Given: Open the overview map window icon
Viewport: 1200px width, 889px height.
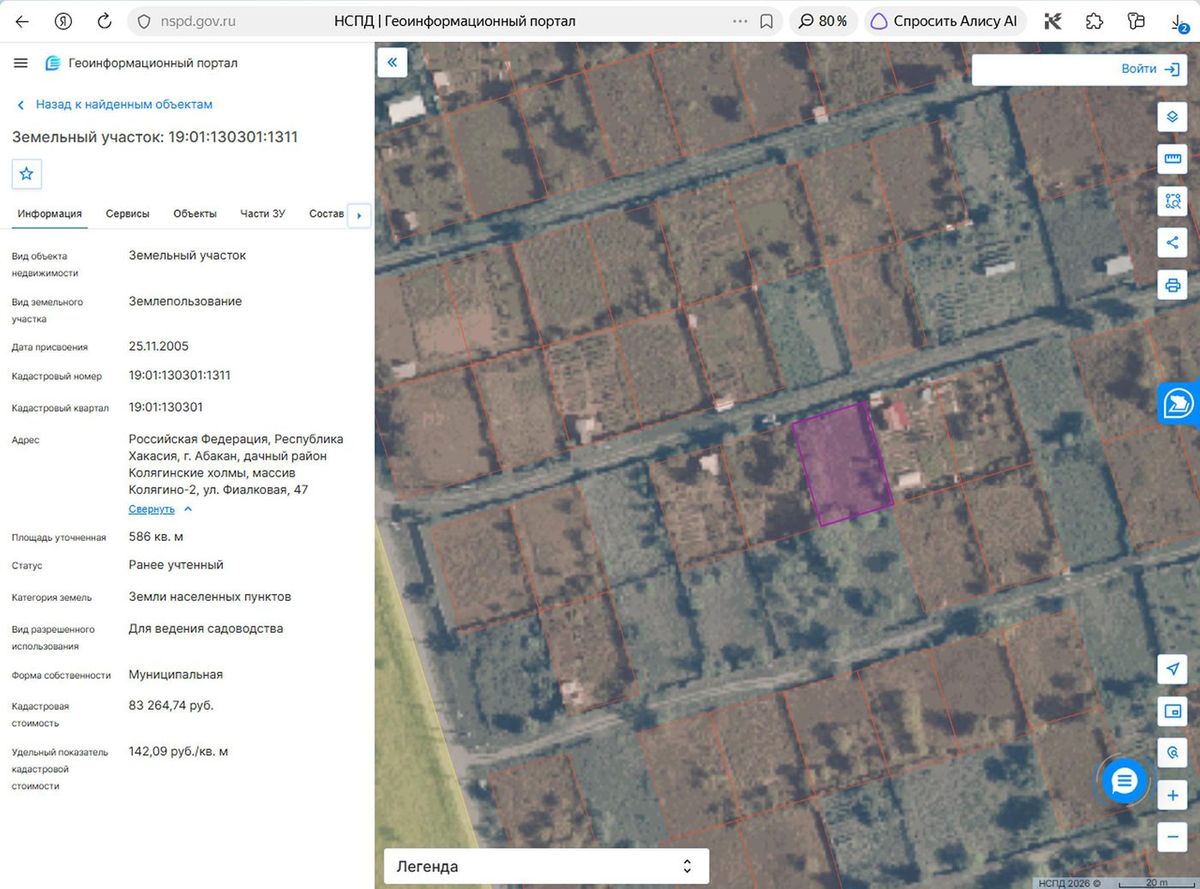Looking at the screenshot, I should tap(1172, 711).
